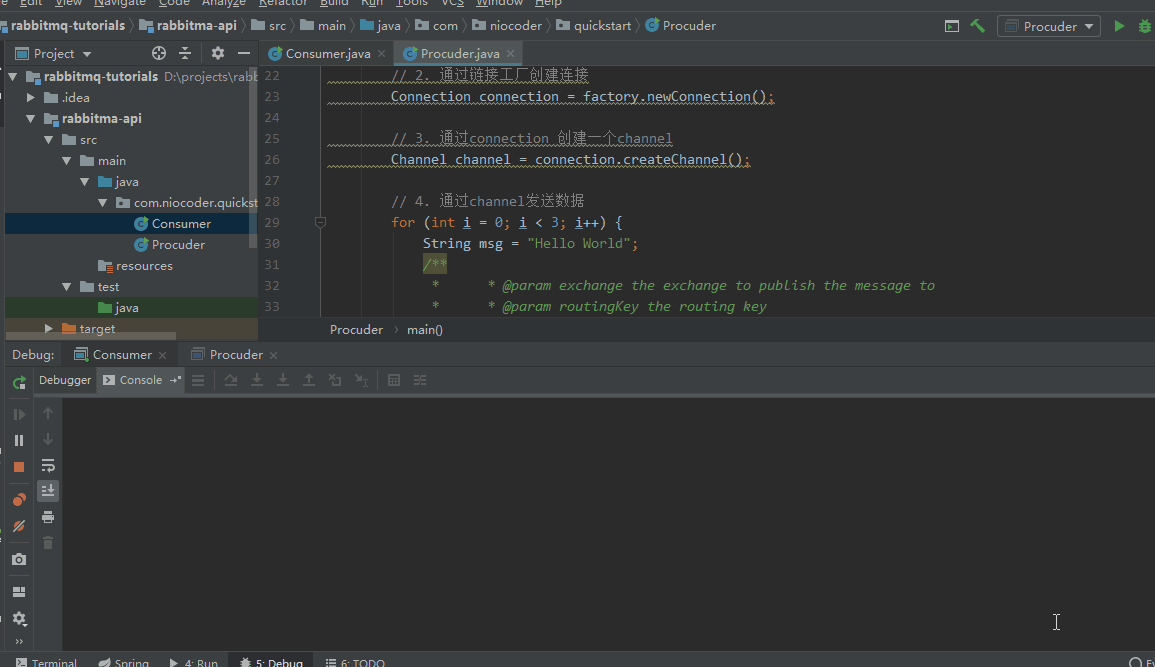Click the green hammer Build icon

pyautogui.click(x=978, y=26)
